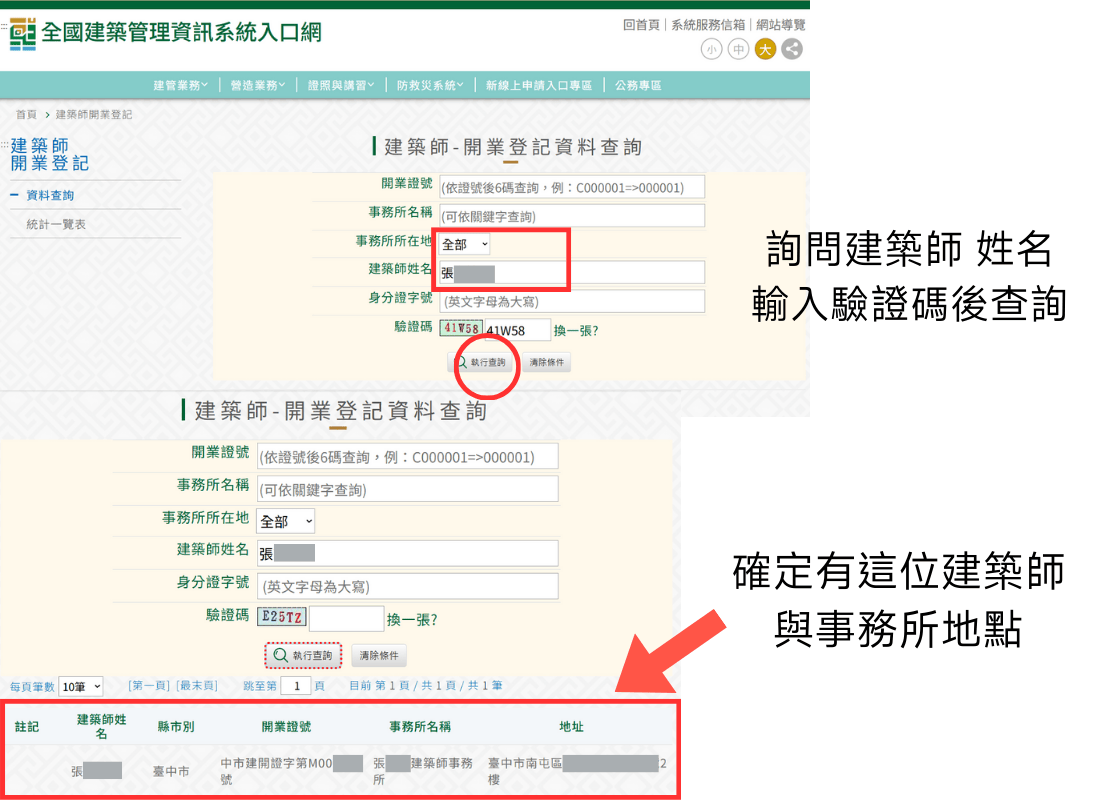Image resolution: width=1100 pixels, height=800 pixels.
Task: Click the share icon near font size controls
Action: tap(791, 49)
